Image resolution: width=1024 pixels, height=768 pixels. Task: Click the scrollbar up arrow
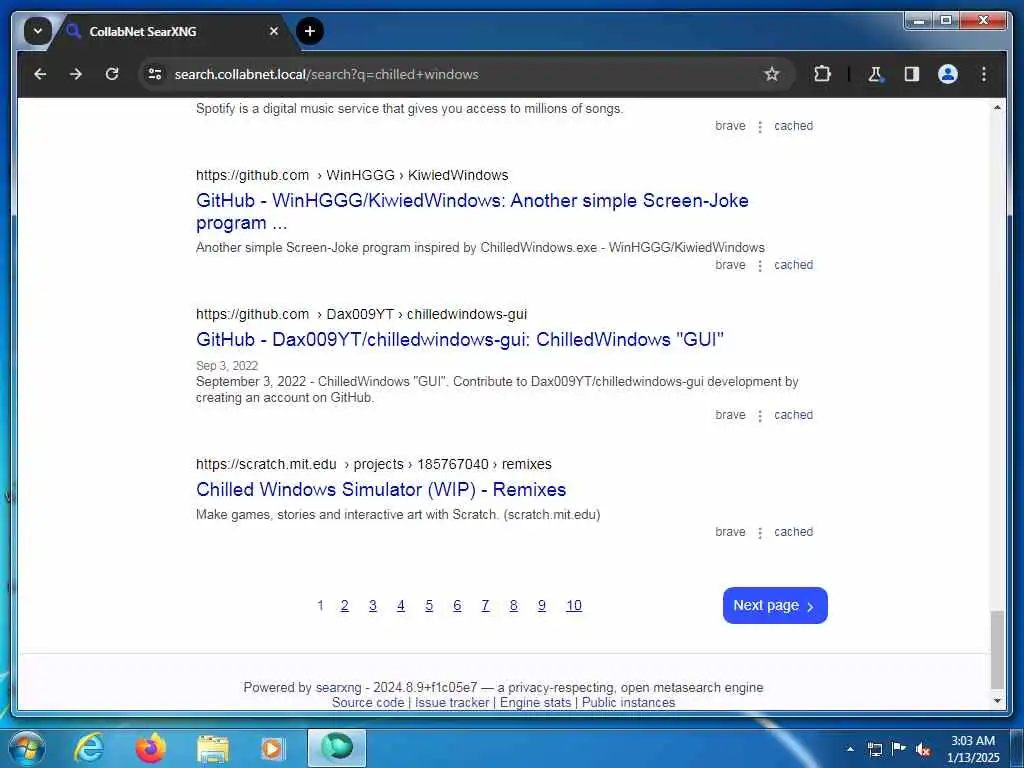click(997, 107)
